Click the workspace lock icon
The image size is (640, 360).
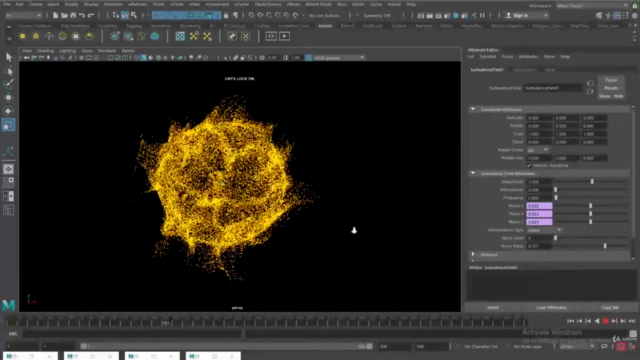click(634, 6)
